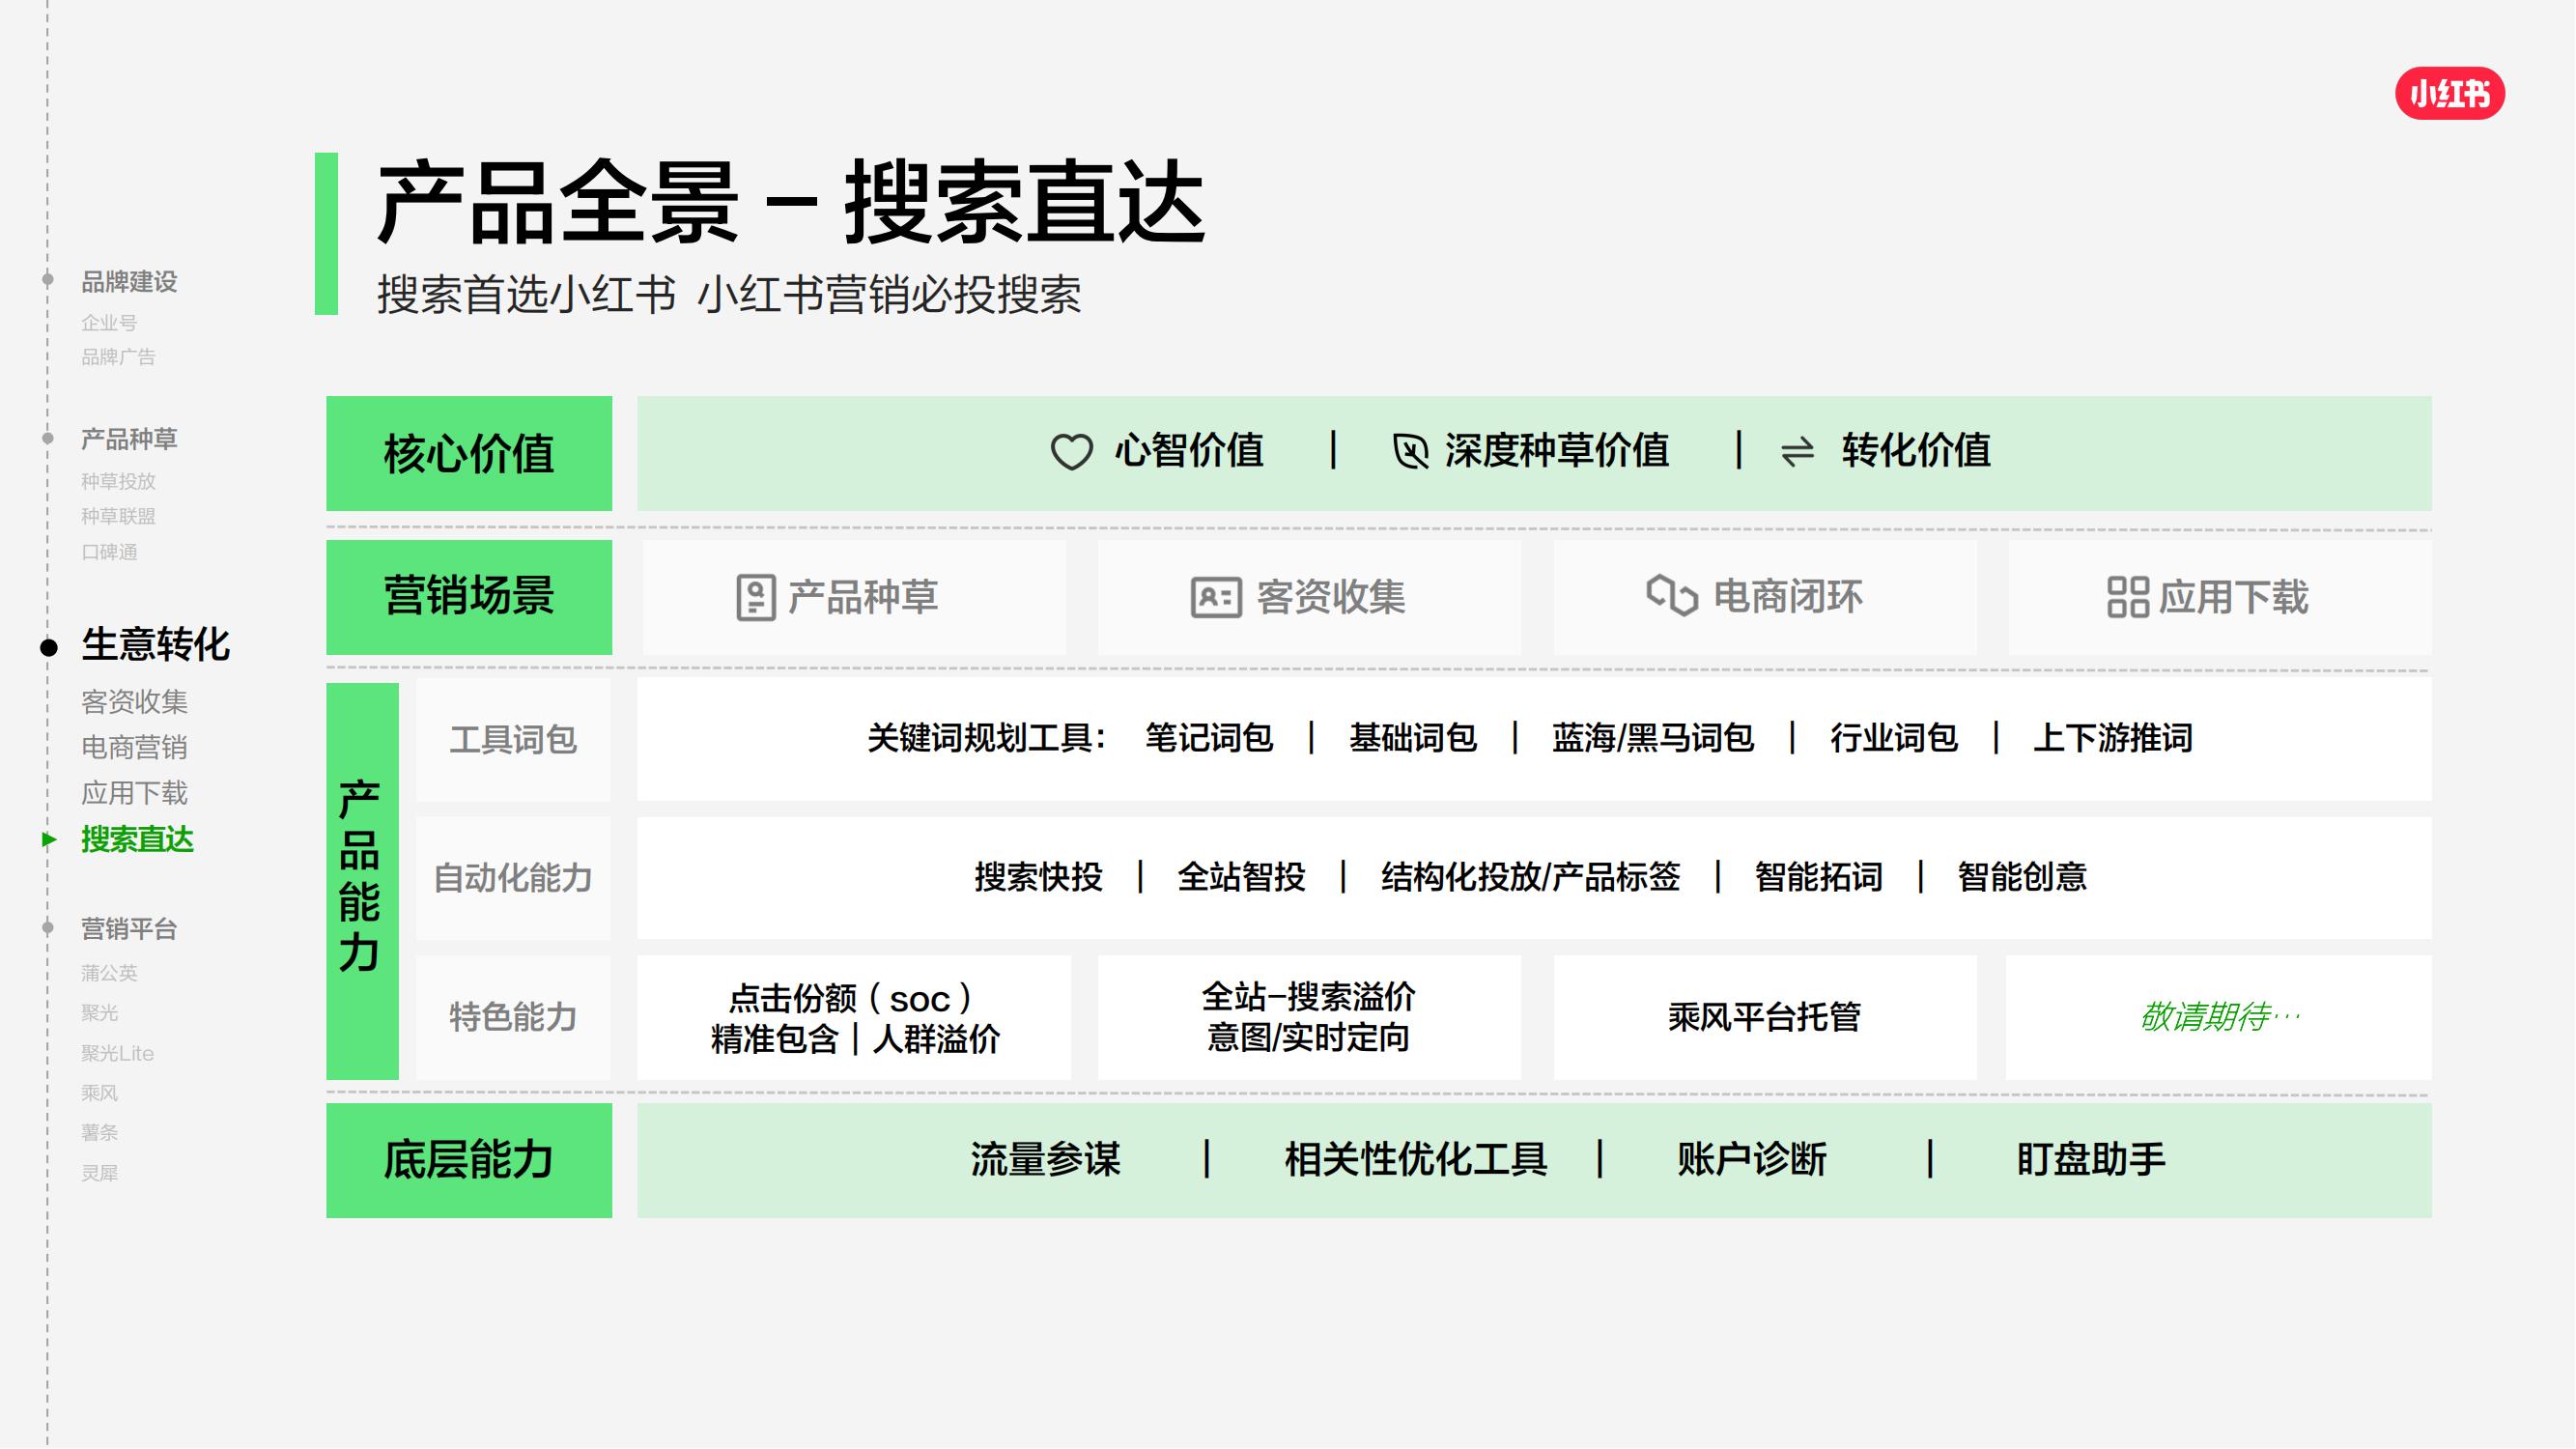The image size is (2576, 1449).
Task: Click 智能创意 text
Action: (x=2022, y=878)
